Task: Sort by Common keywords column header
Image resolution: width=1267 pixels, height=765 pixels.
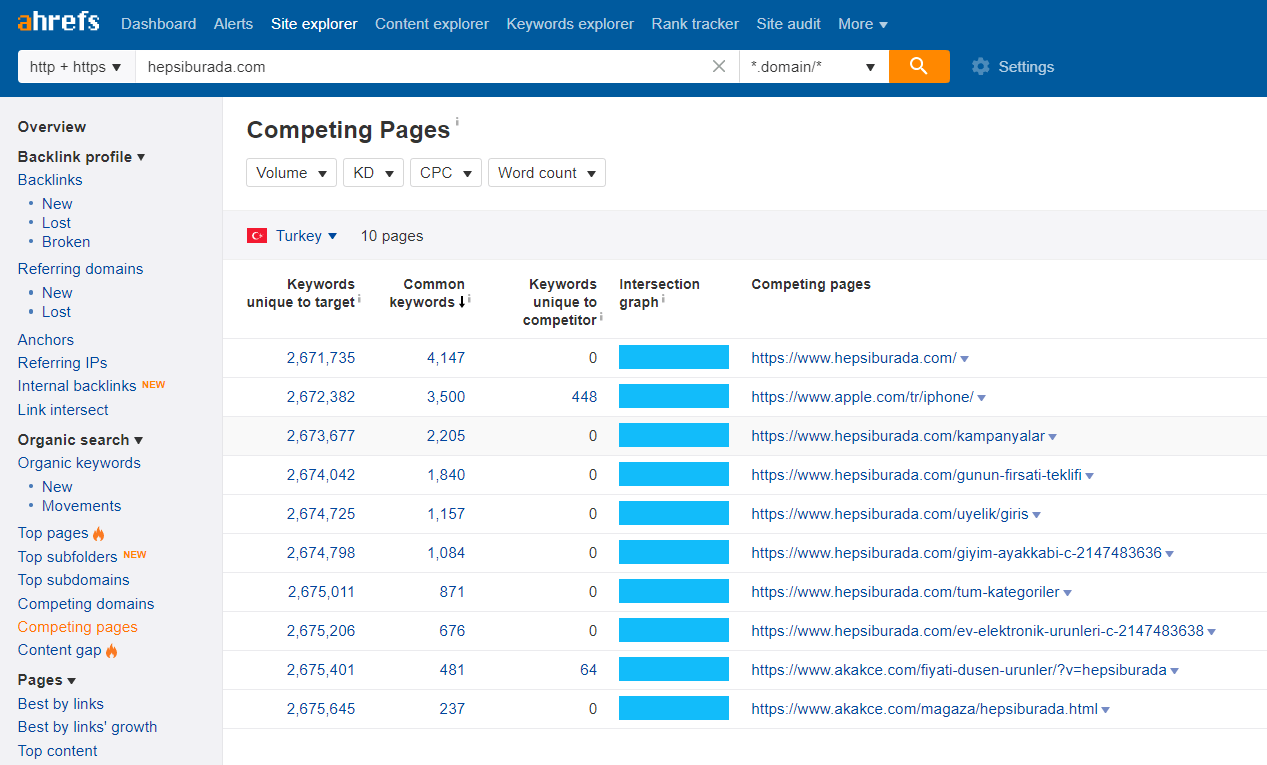Action: (x=427, y=293)
